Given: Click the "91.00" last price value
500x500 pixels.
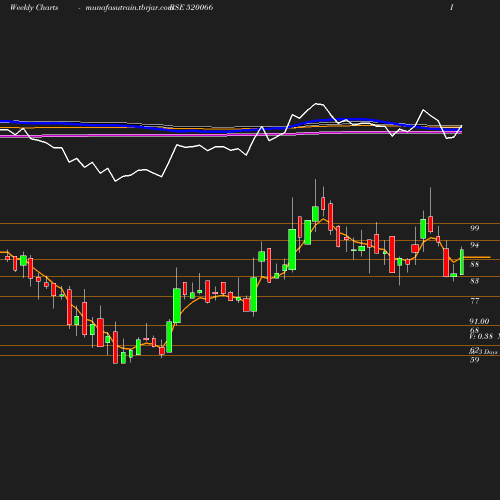Looking at the screenshot, I should coord(479,321).
